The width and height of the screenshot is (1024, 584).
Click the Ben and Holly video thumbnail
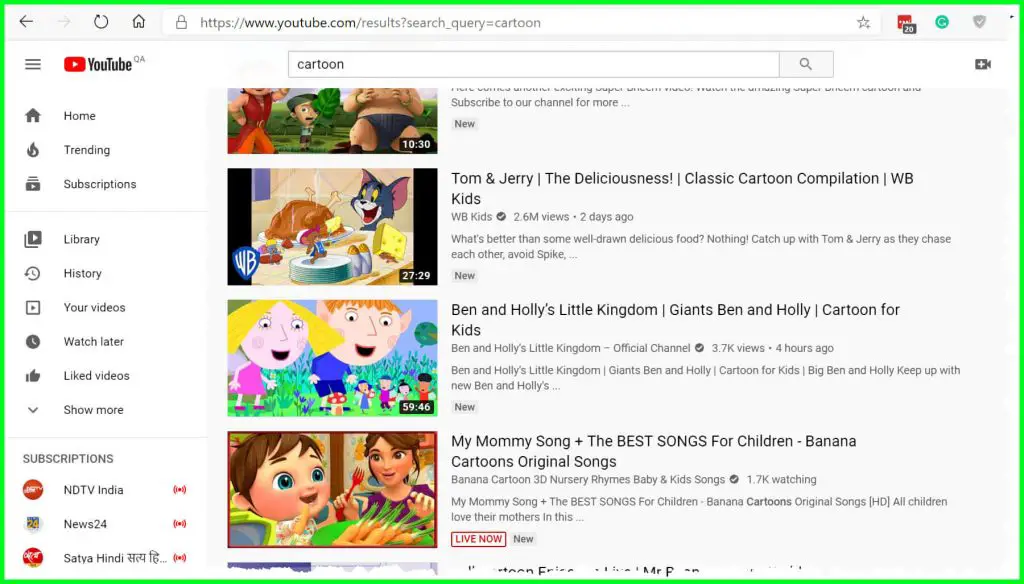pos(332,358)
